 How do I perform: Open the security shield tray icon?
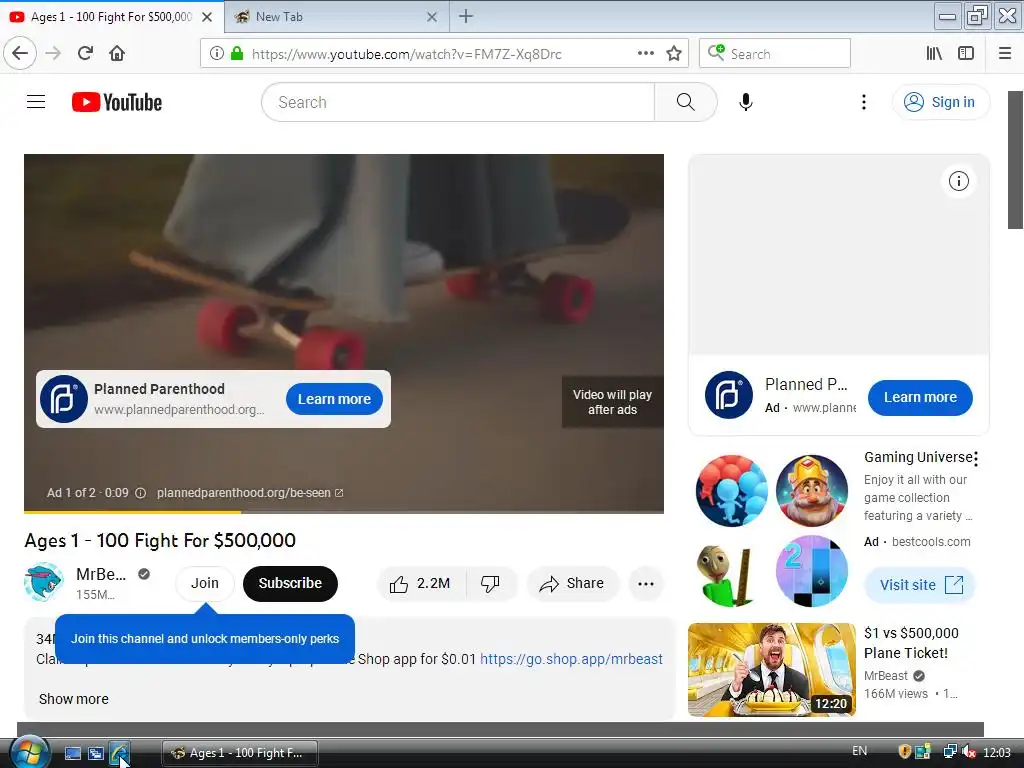pyautogui.click(x=904, y=752)
